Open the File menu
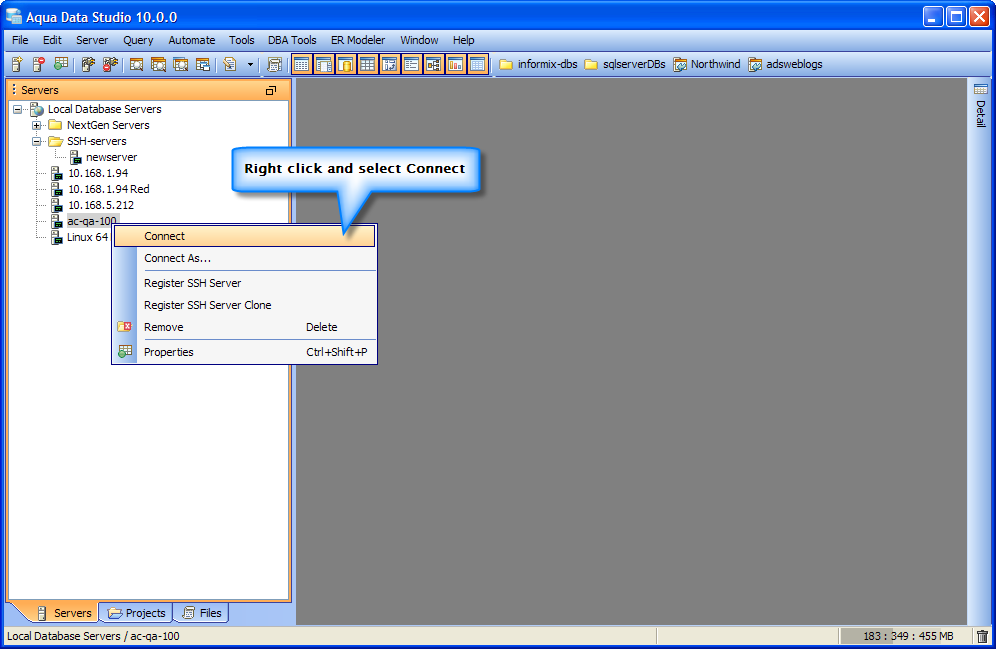Screen dimensions: 996x649 (x=20, y=40)
